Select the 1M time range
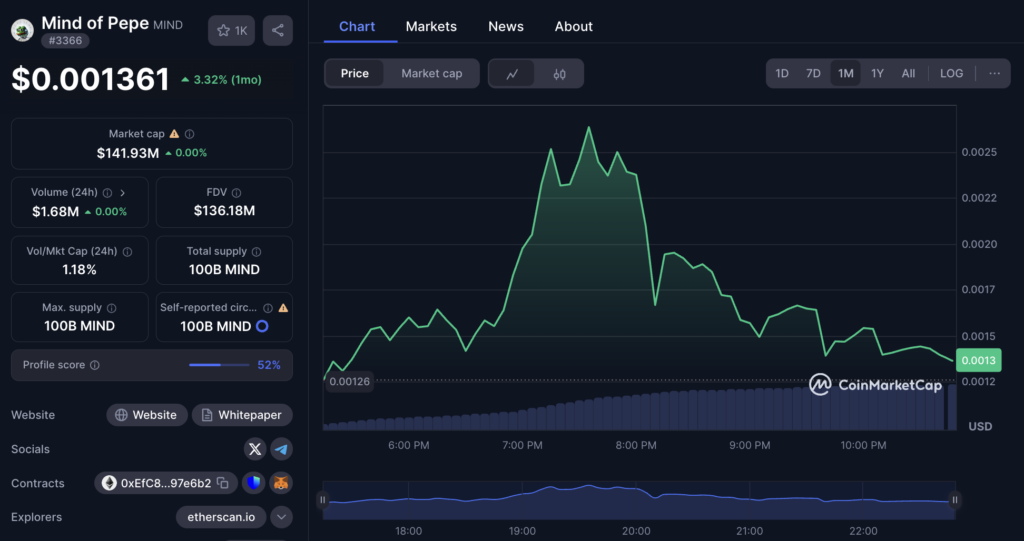1024x541 pixels. [x=846, y=73]
